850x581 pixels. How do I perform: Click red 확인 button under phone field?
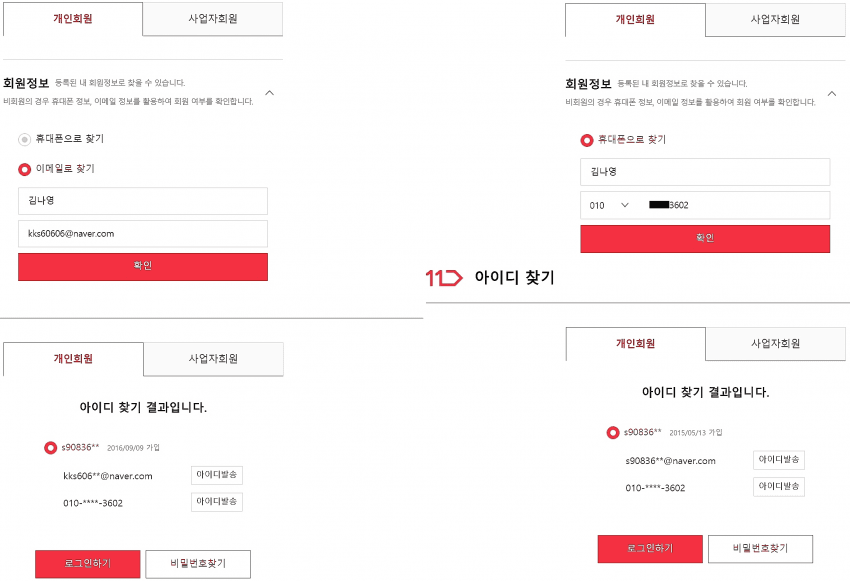(x=705, y=238)
